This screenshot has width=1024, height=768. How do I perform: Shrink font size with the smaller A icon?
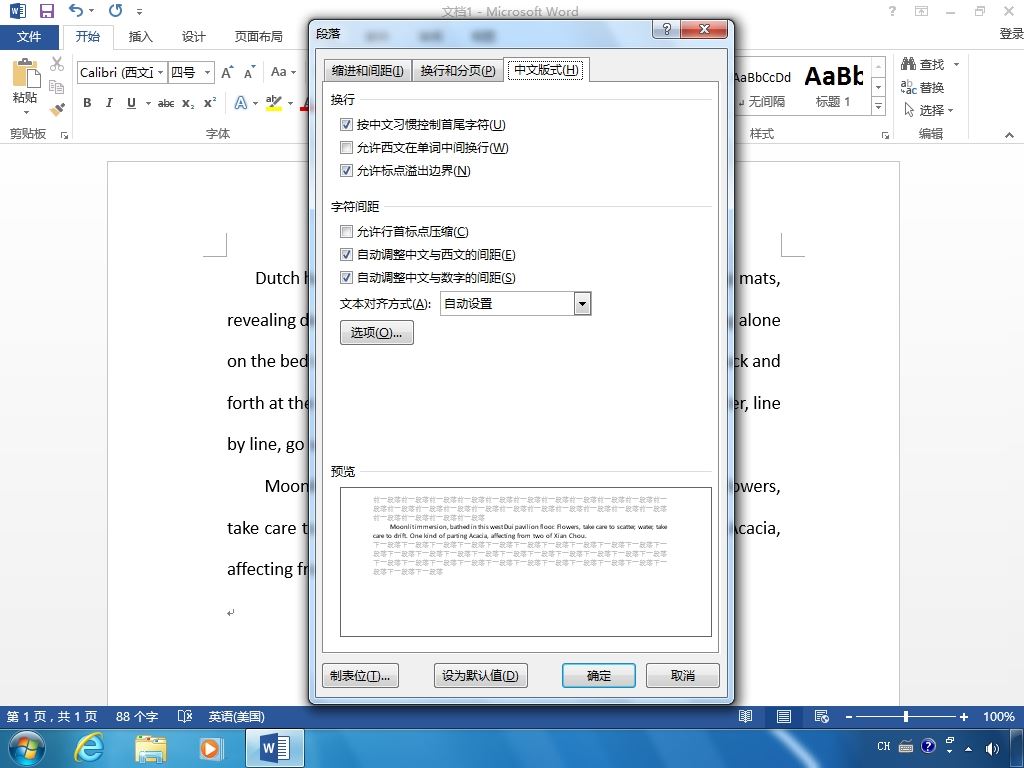249,72
